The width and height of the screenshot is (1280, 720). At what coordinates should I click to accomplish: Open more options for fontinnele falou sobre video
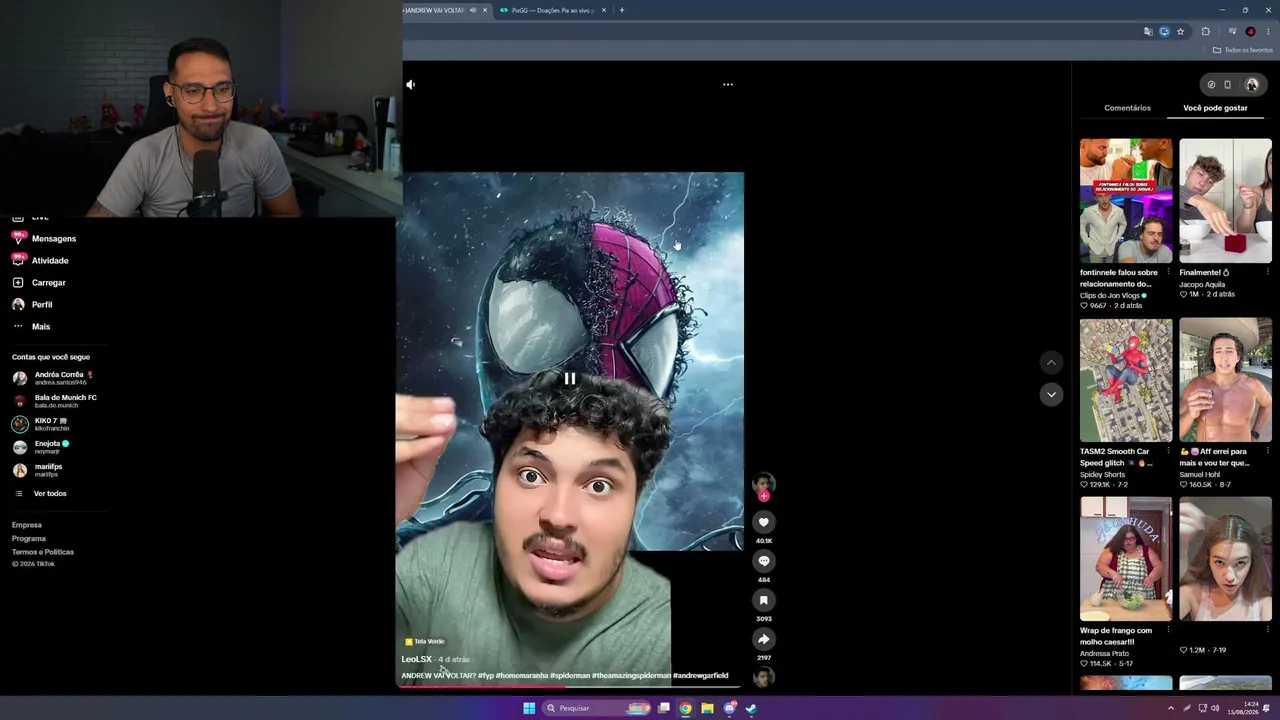pos(1168,272)
